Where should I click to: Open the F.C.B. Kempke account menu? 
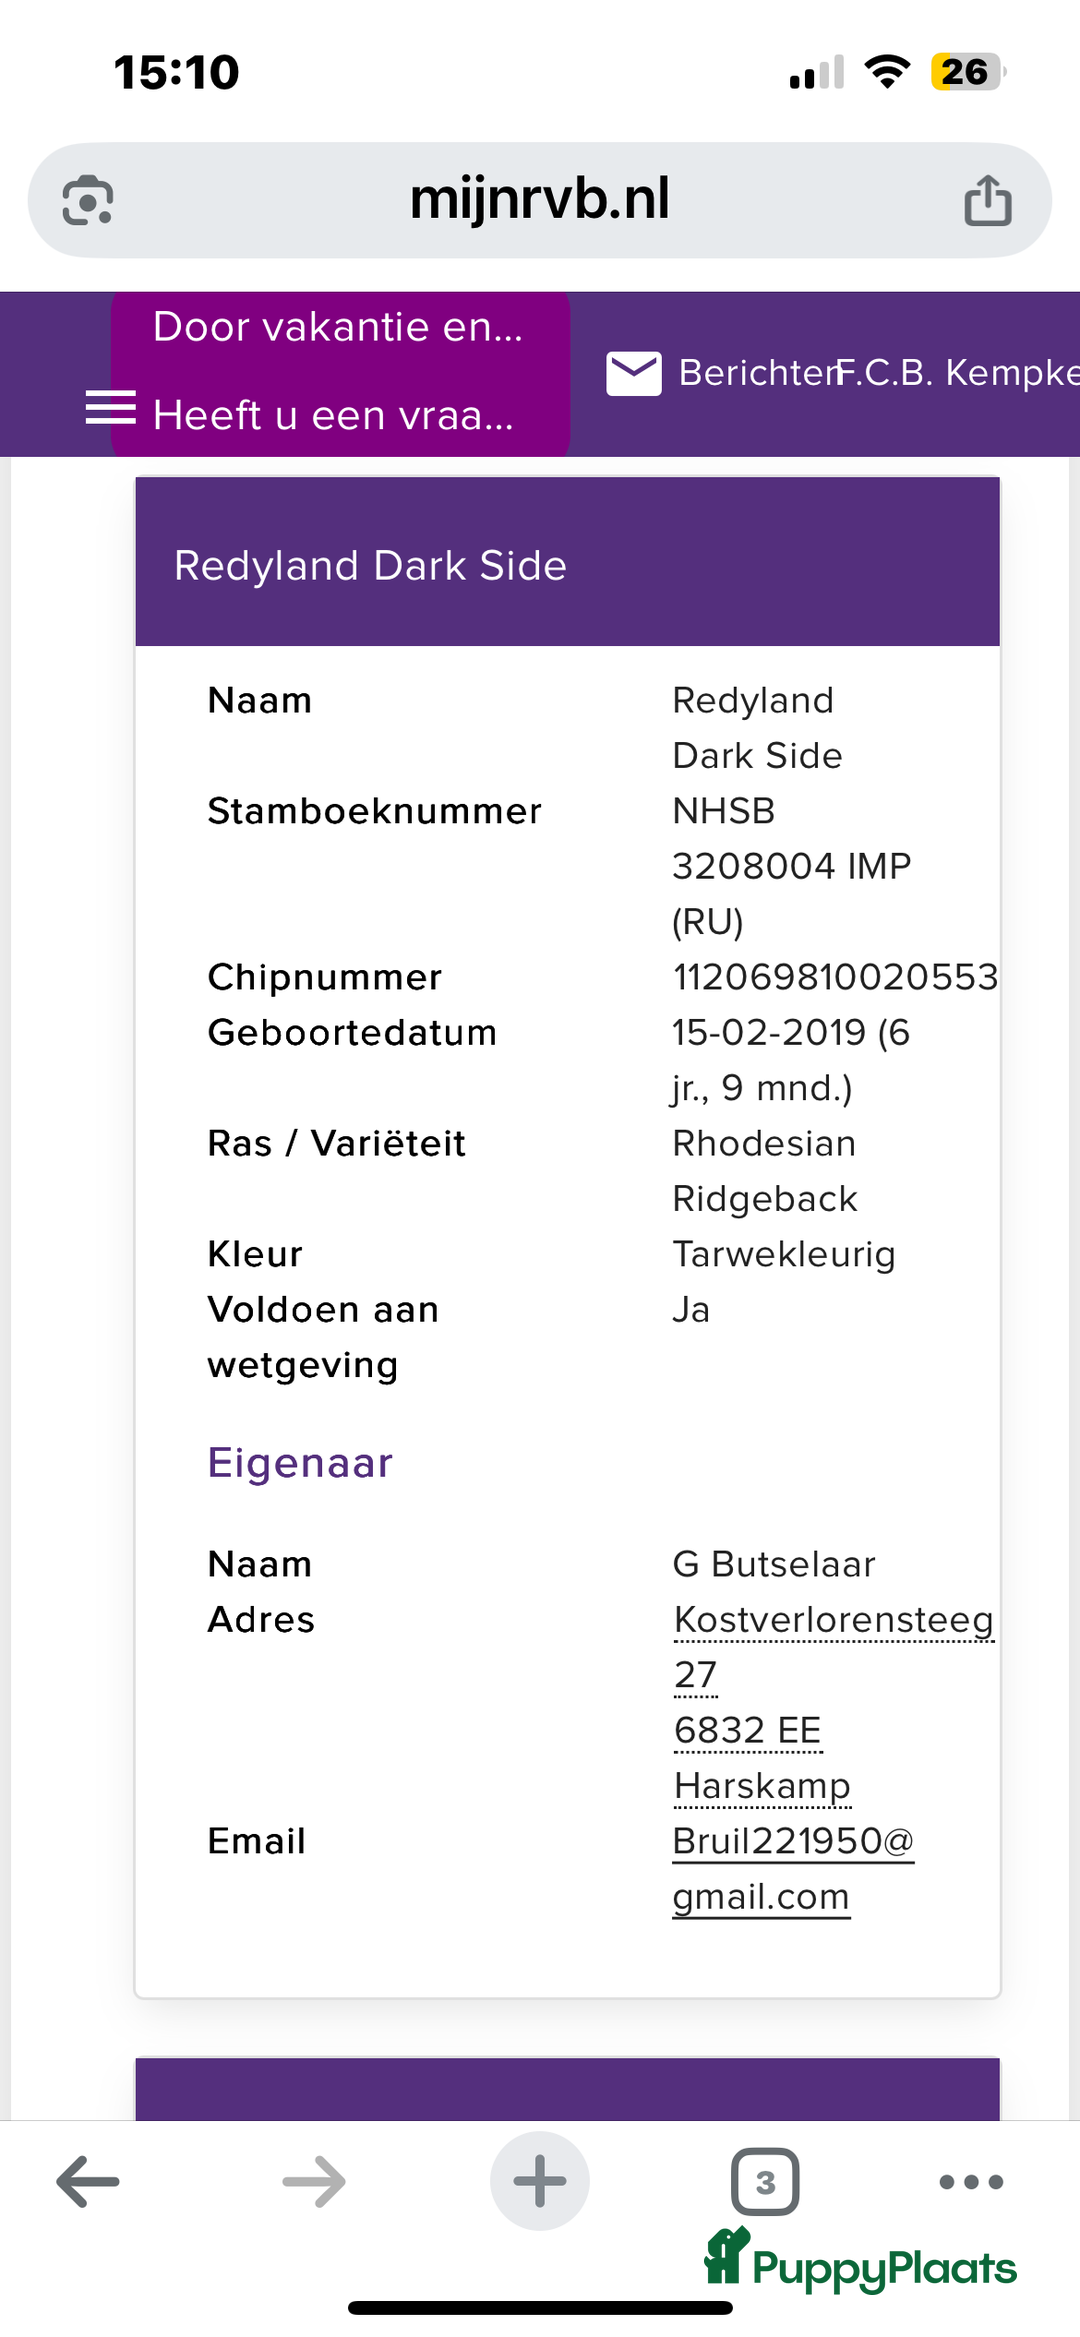pyautogui.click(x=960, y=373)
